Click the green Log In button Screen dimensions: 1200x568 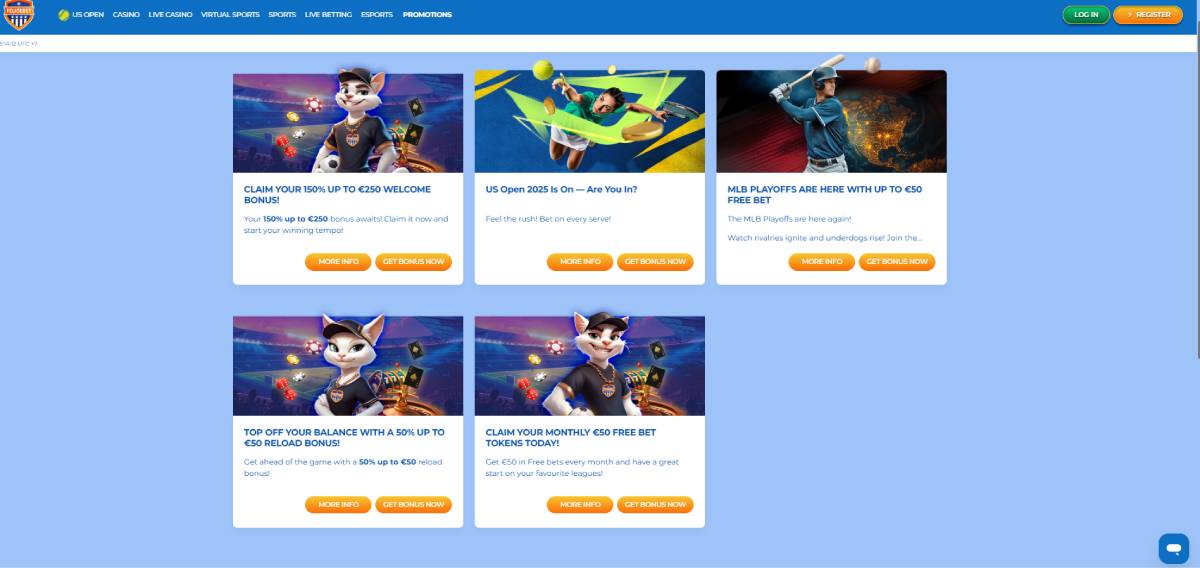[1086, 15]
